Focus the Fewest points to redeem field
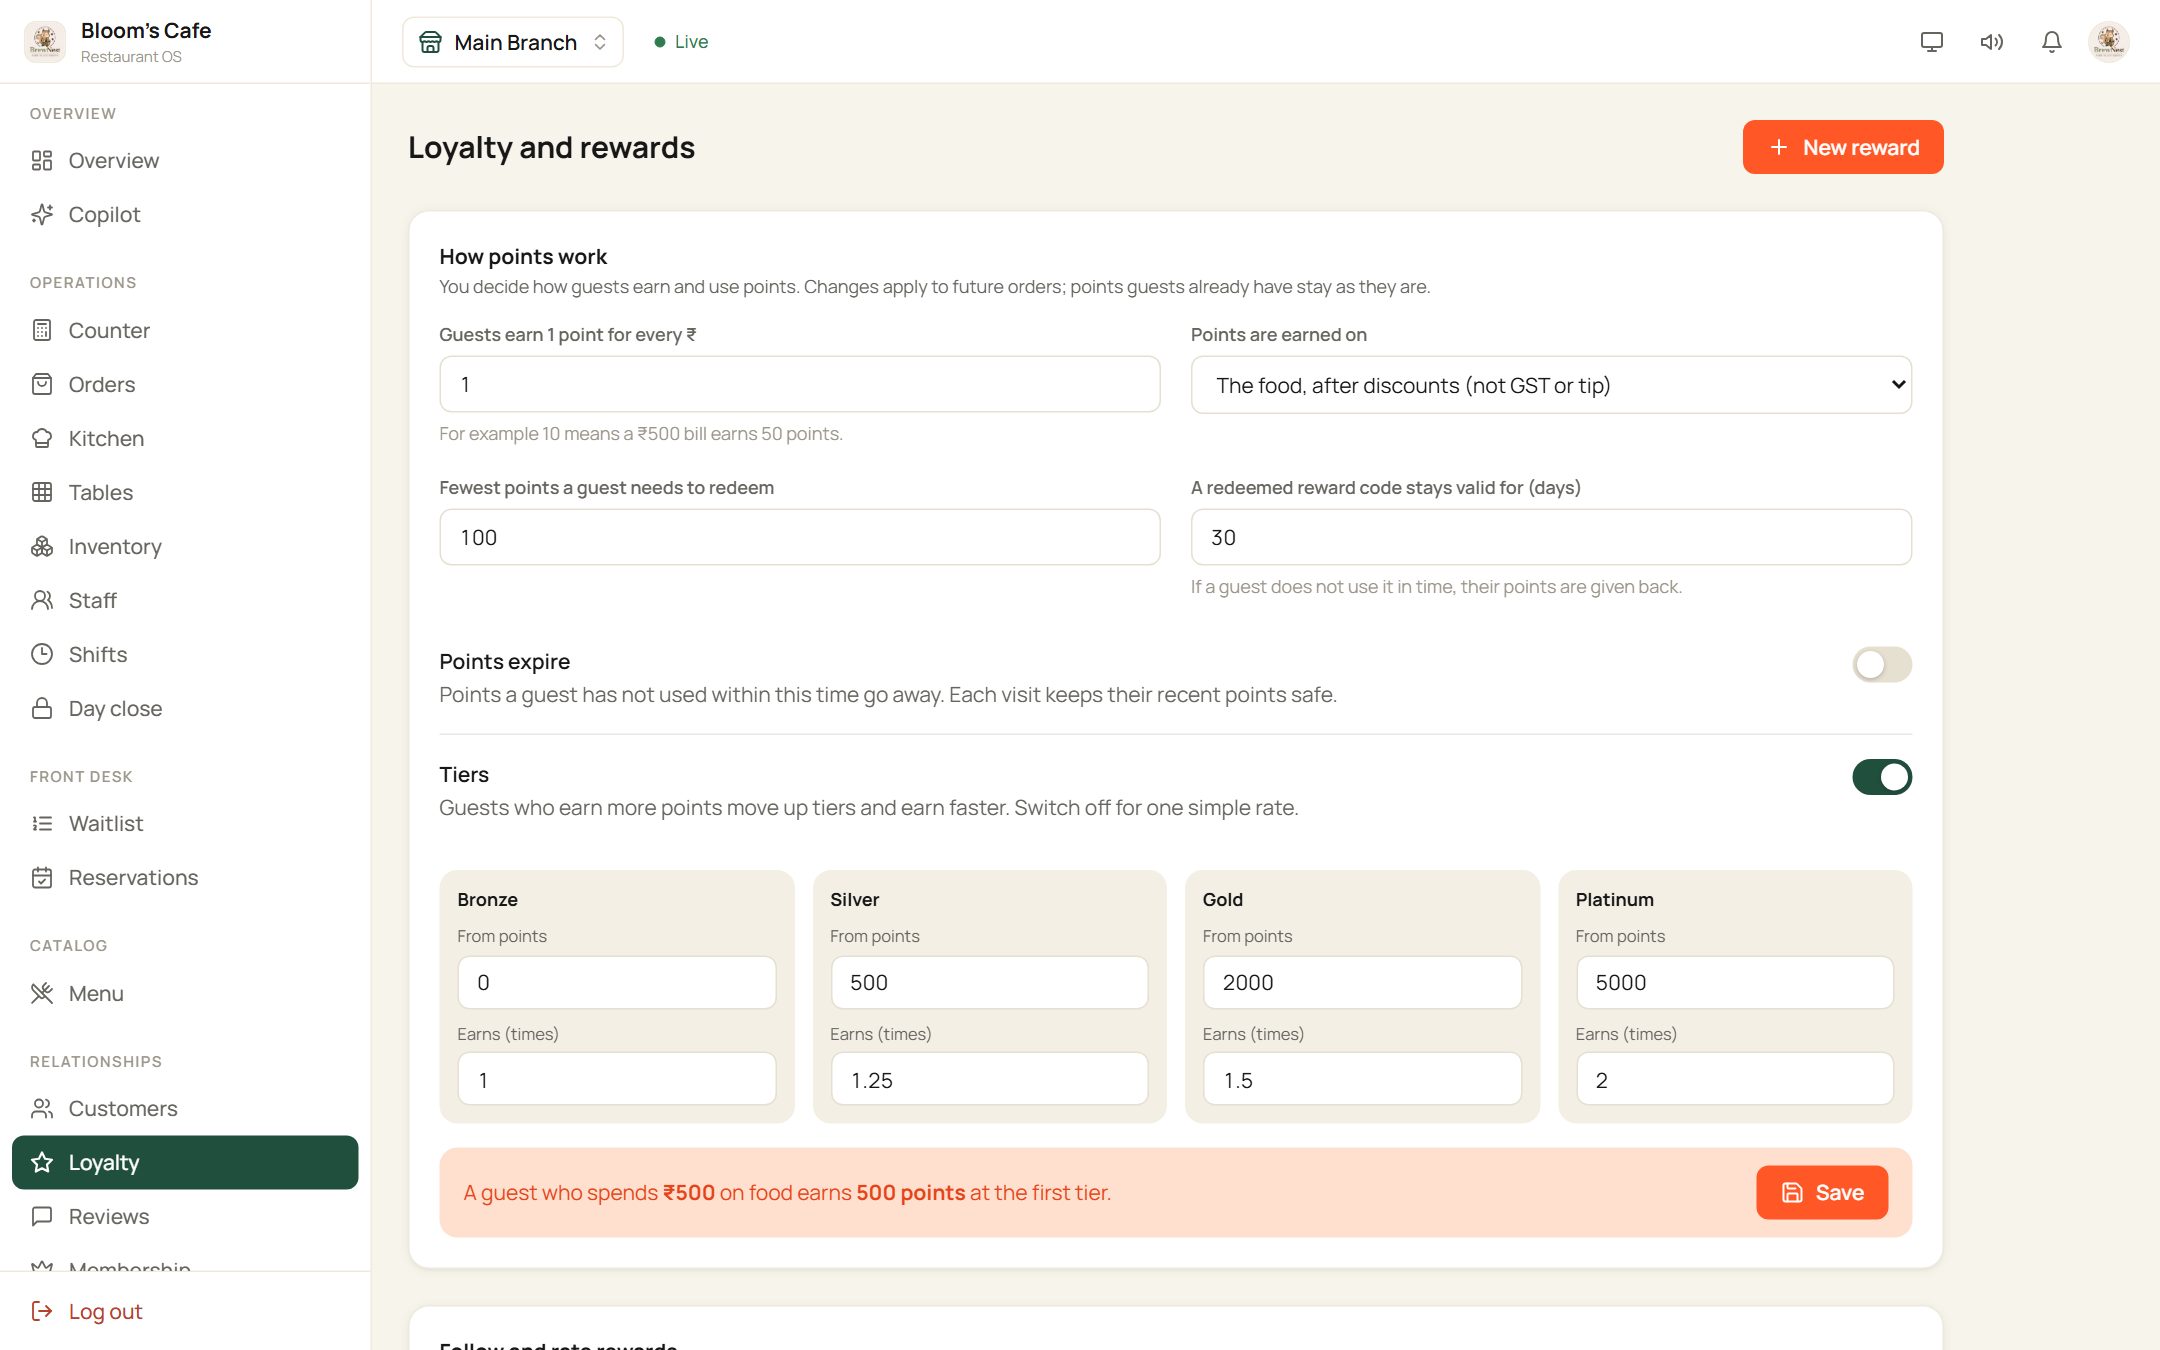2160x1350 pixels. (x=800, y=538)
